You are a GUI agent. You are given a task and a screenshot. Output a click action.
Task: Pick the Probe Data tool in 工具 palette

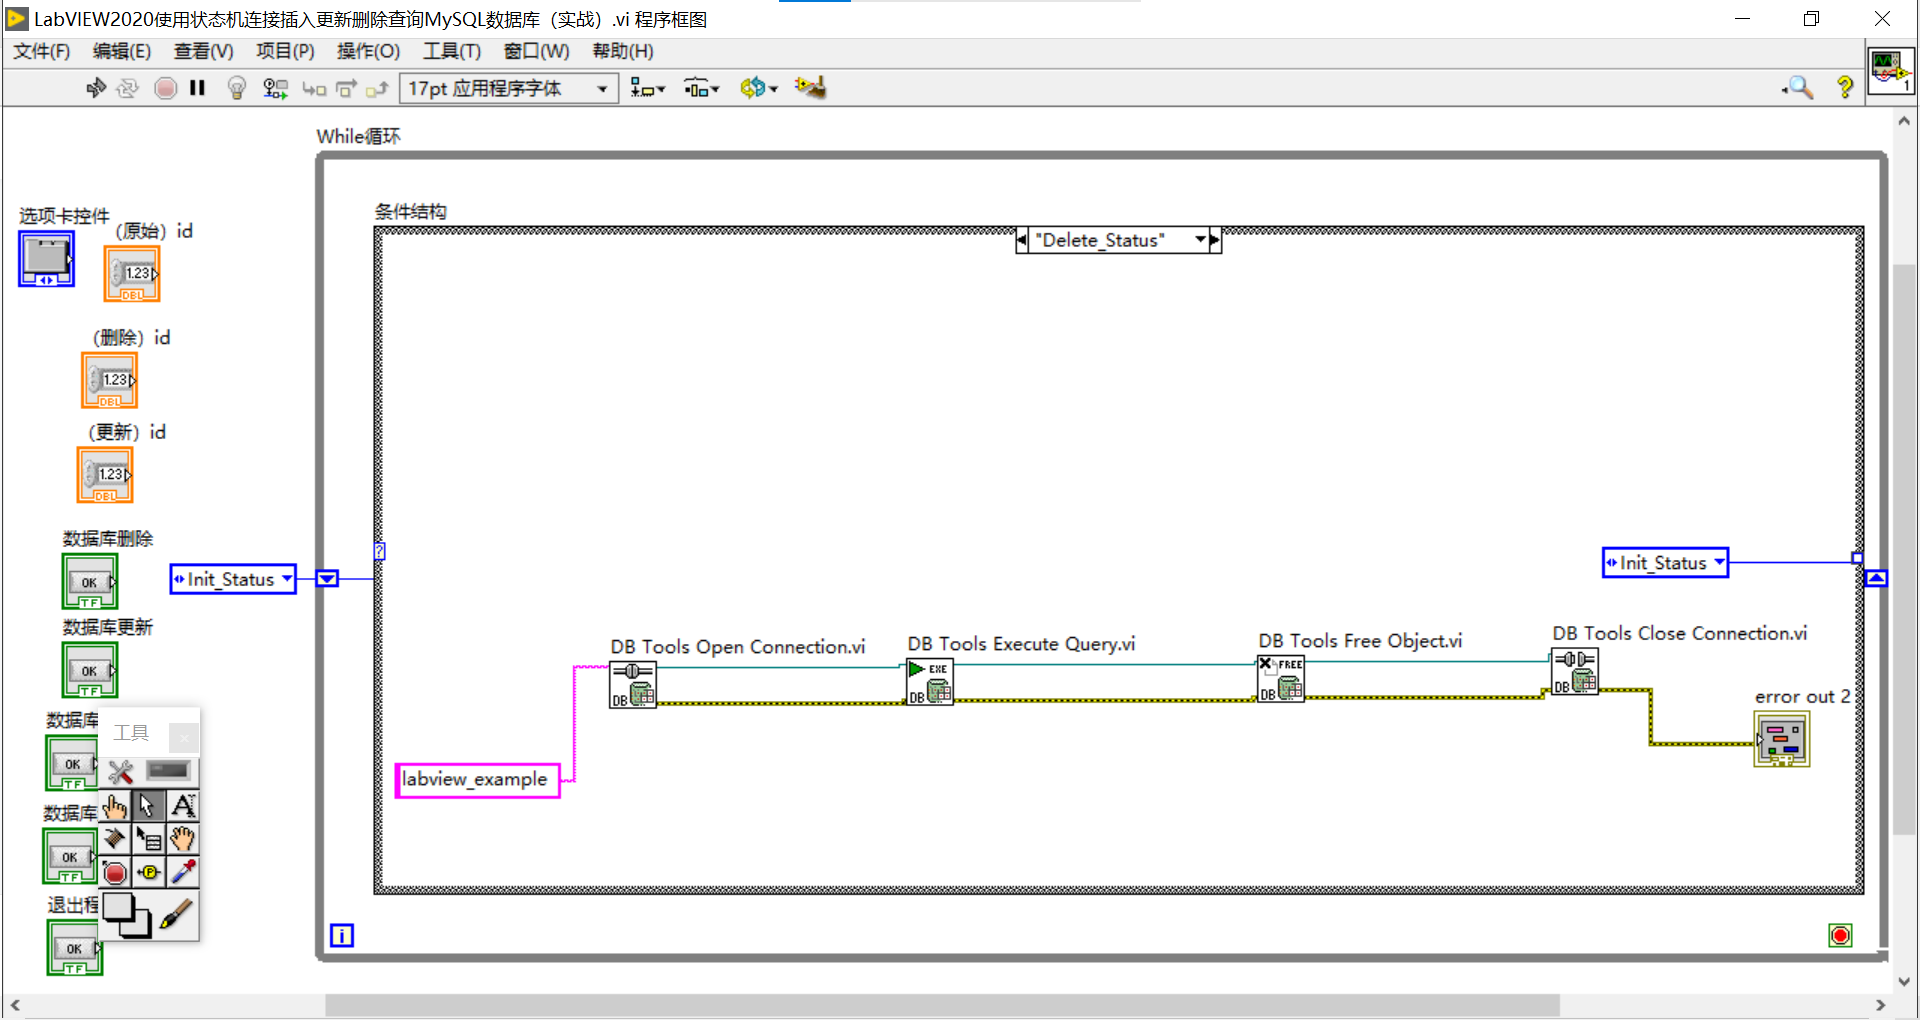(x=149, y=872)
